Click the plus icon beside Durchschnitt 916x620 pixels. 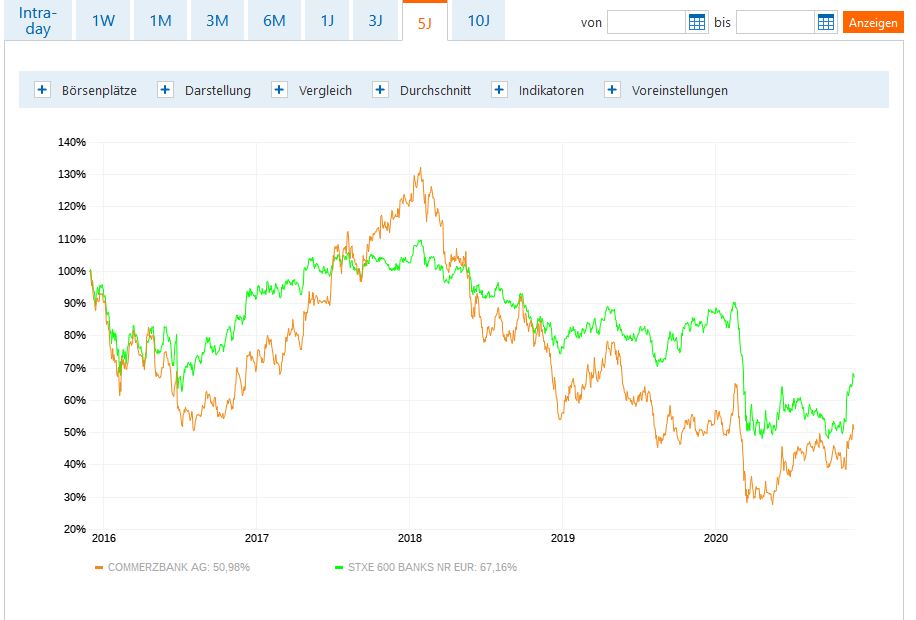pos(381,90)
